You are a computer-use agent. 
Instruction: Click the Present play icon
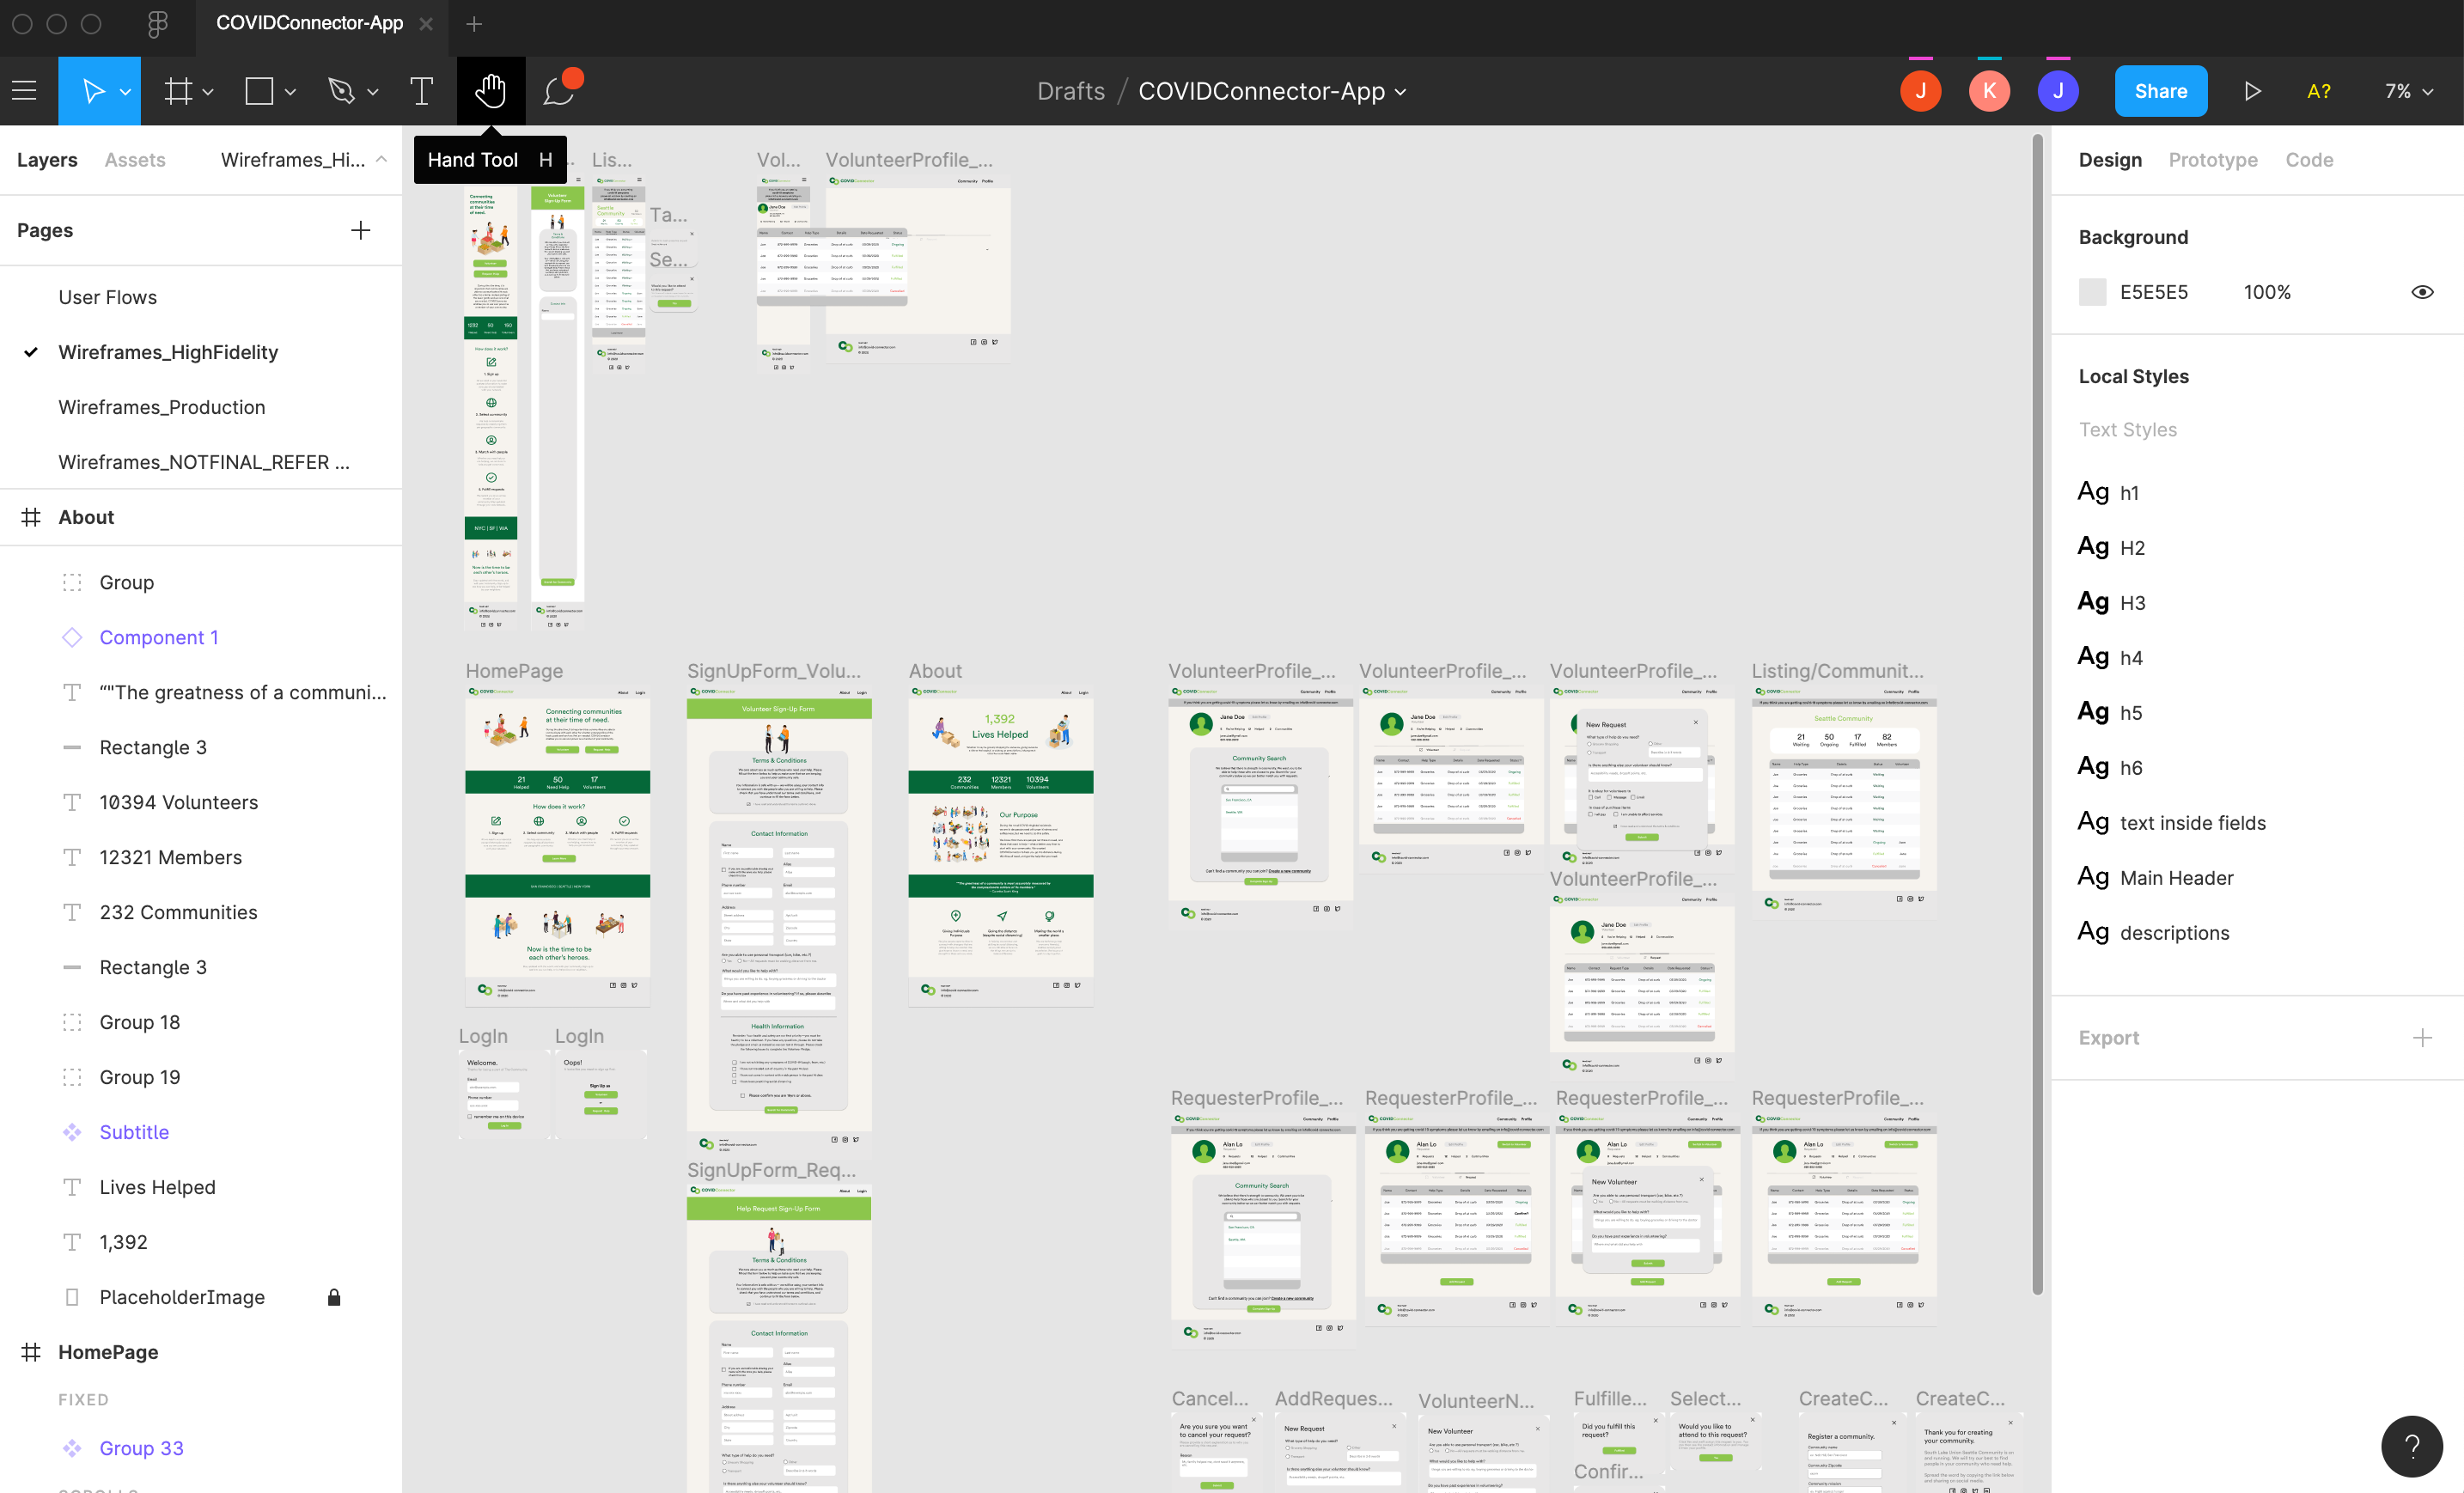[x=2252, y=91]
